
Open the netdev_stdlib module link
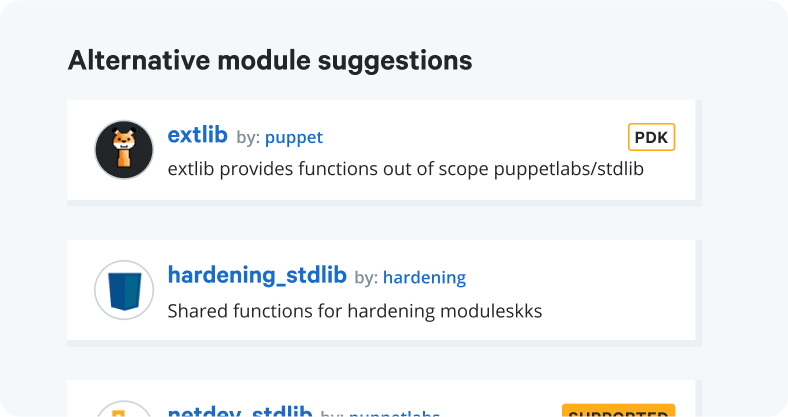click(240, 412)
